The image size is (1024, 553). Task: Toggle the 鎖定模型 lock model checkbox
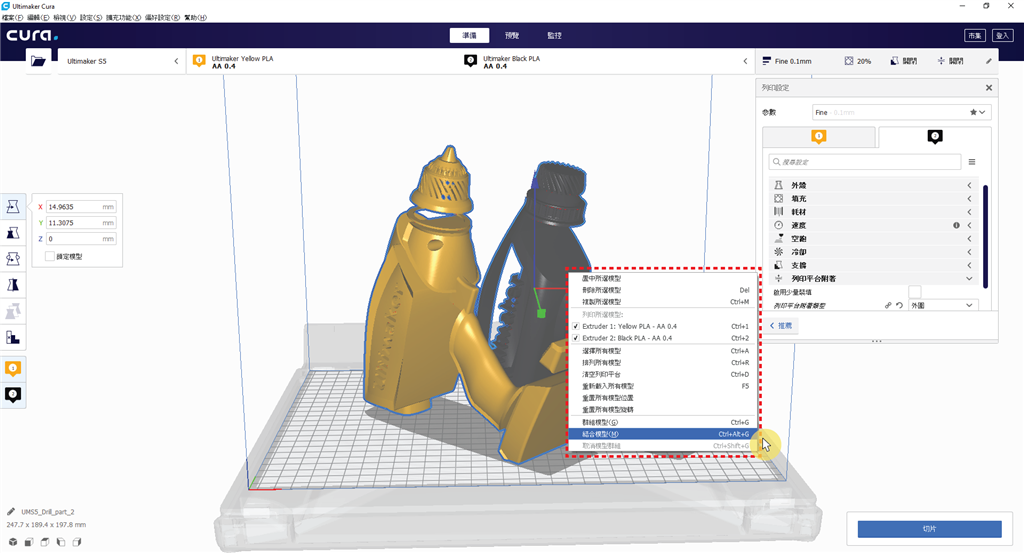coord(50,257)
